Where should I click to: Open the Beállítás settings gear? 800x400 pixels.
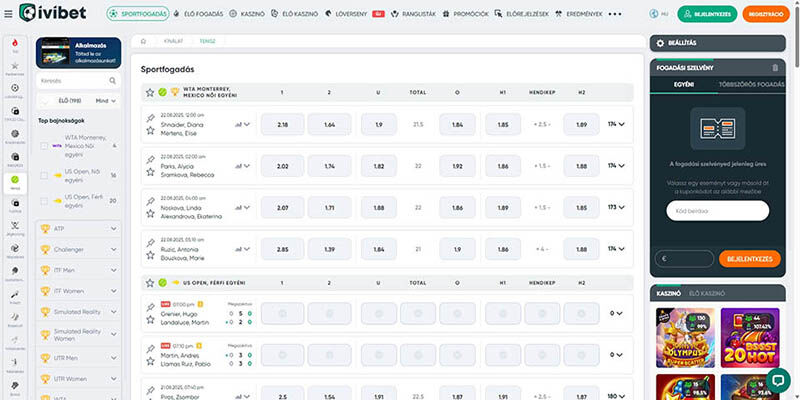pos(660,43)
